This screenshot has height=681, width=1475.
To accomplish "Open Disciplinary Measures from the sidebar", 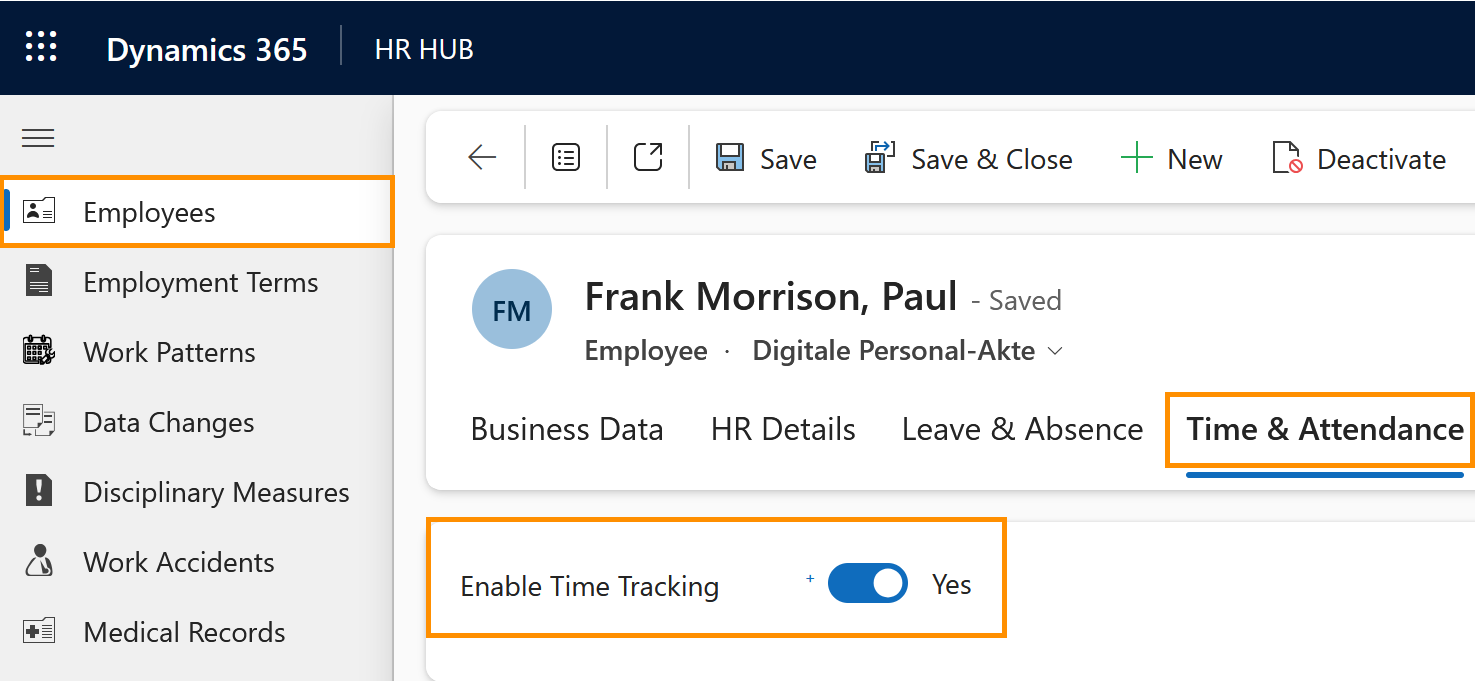I will (216, 492).
